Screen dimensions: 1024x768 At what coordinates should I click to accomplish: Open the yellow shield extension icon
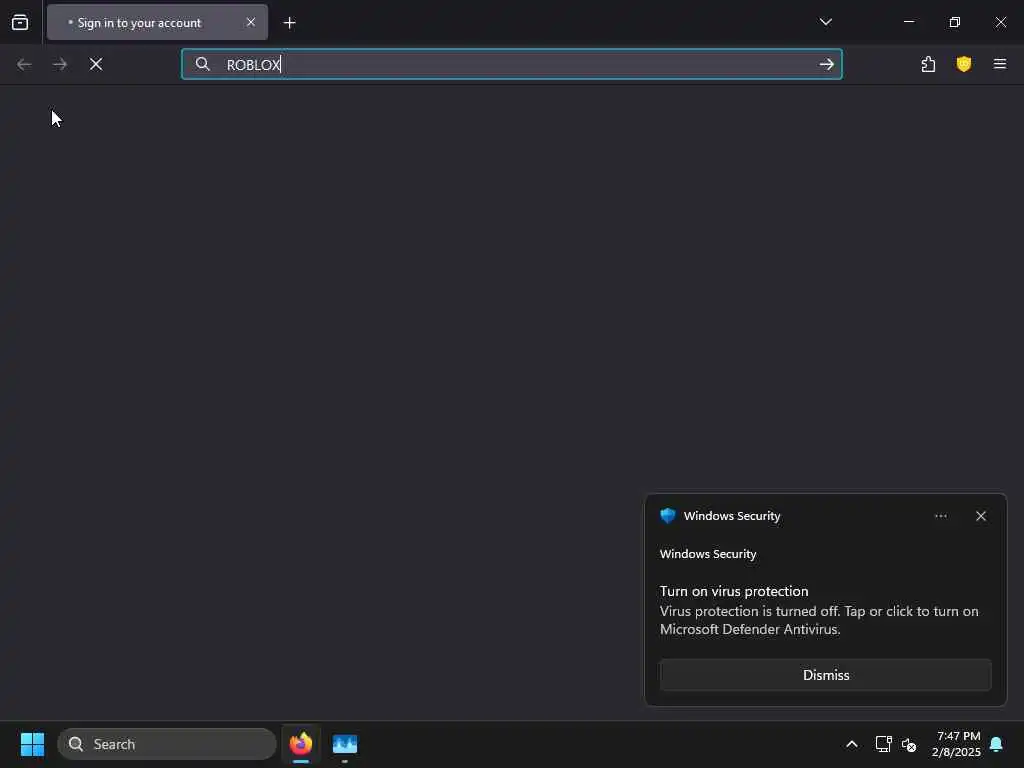click(964, 64)
